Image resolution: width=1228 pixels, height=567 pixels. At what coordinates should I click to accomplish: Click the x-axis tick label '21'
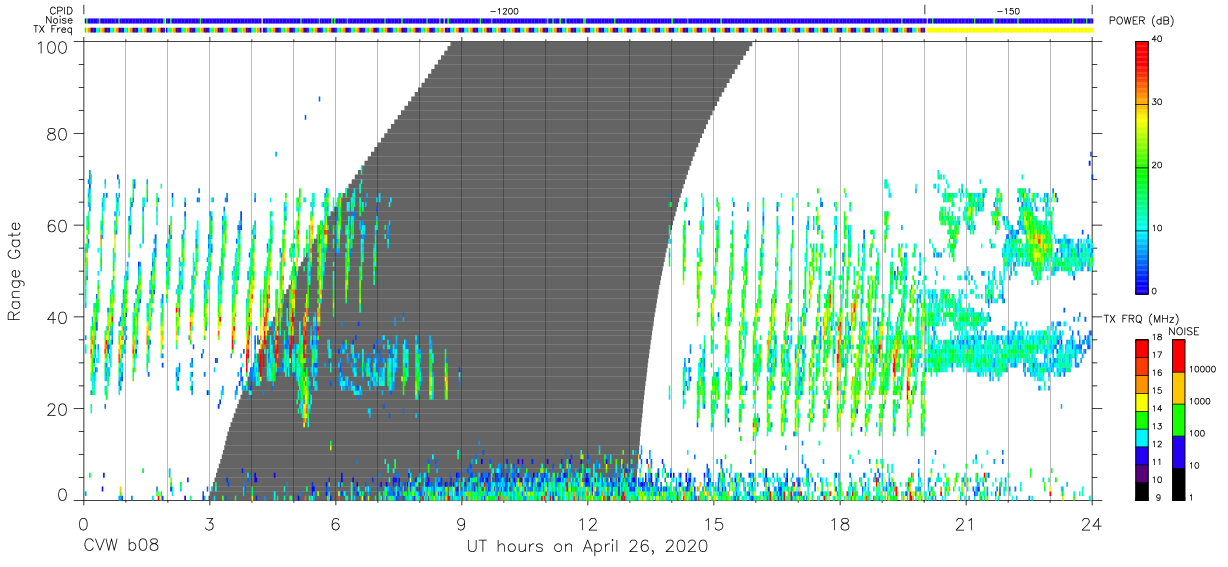pos(966,523)
